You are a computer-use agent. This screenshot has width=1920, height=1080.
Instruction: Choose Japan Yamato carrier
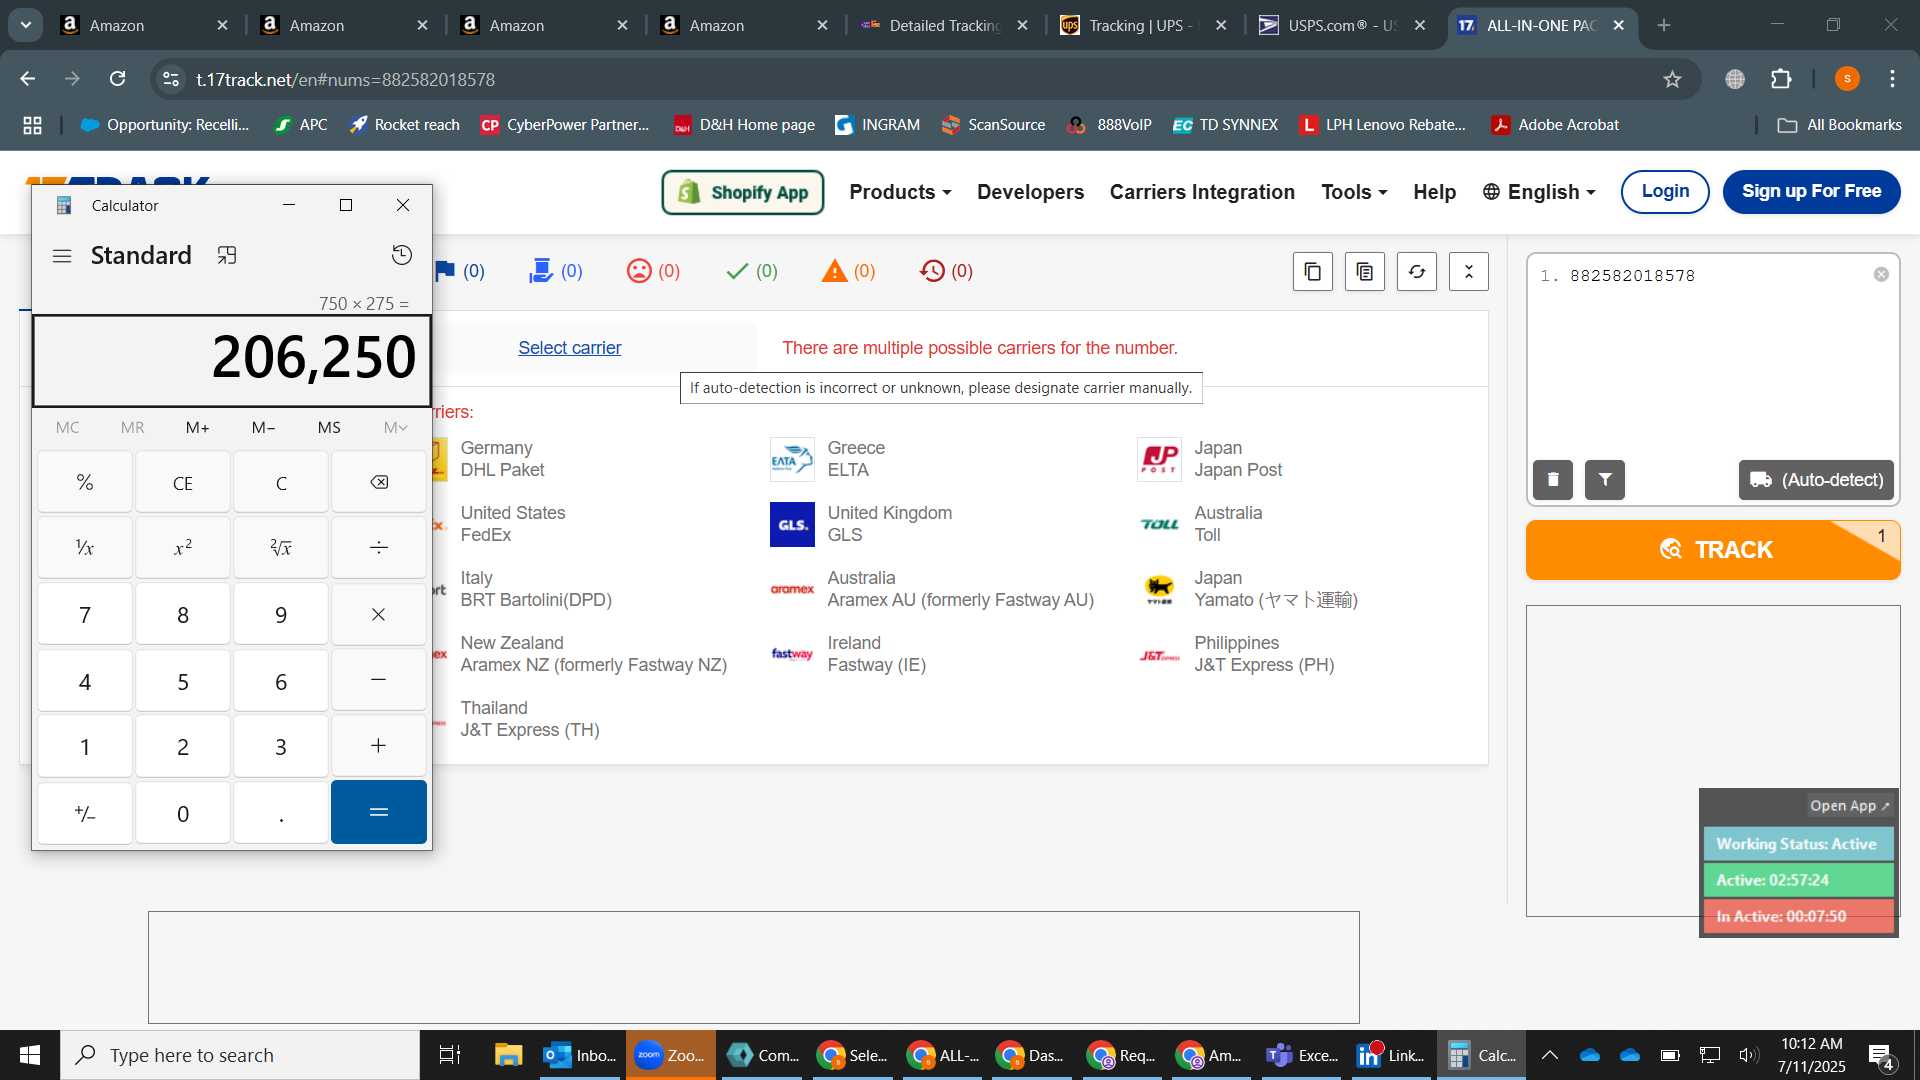click(x=1247, y=589)
